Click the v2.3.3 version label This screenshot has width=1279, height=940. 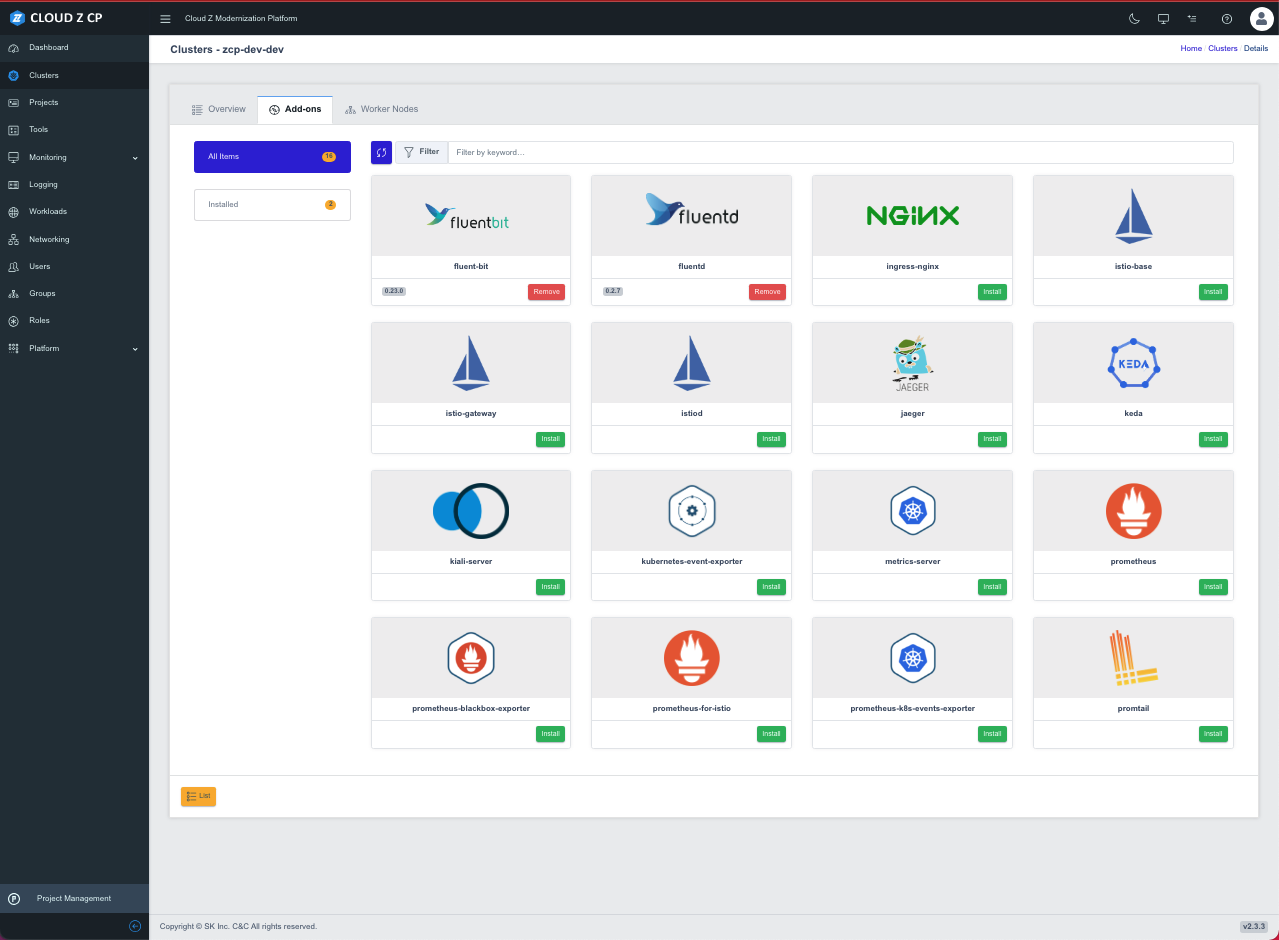tap(1254, 927)
